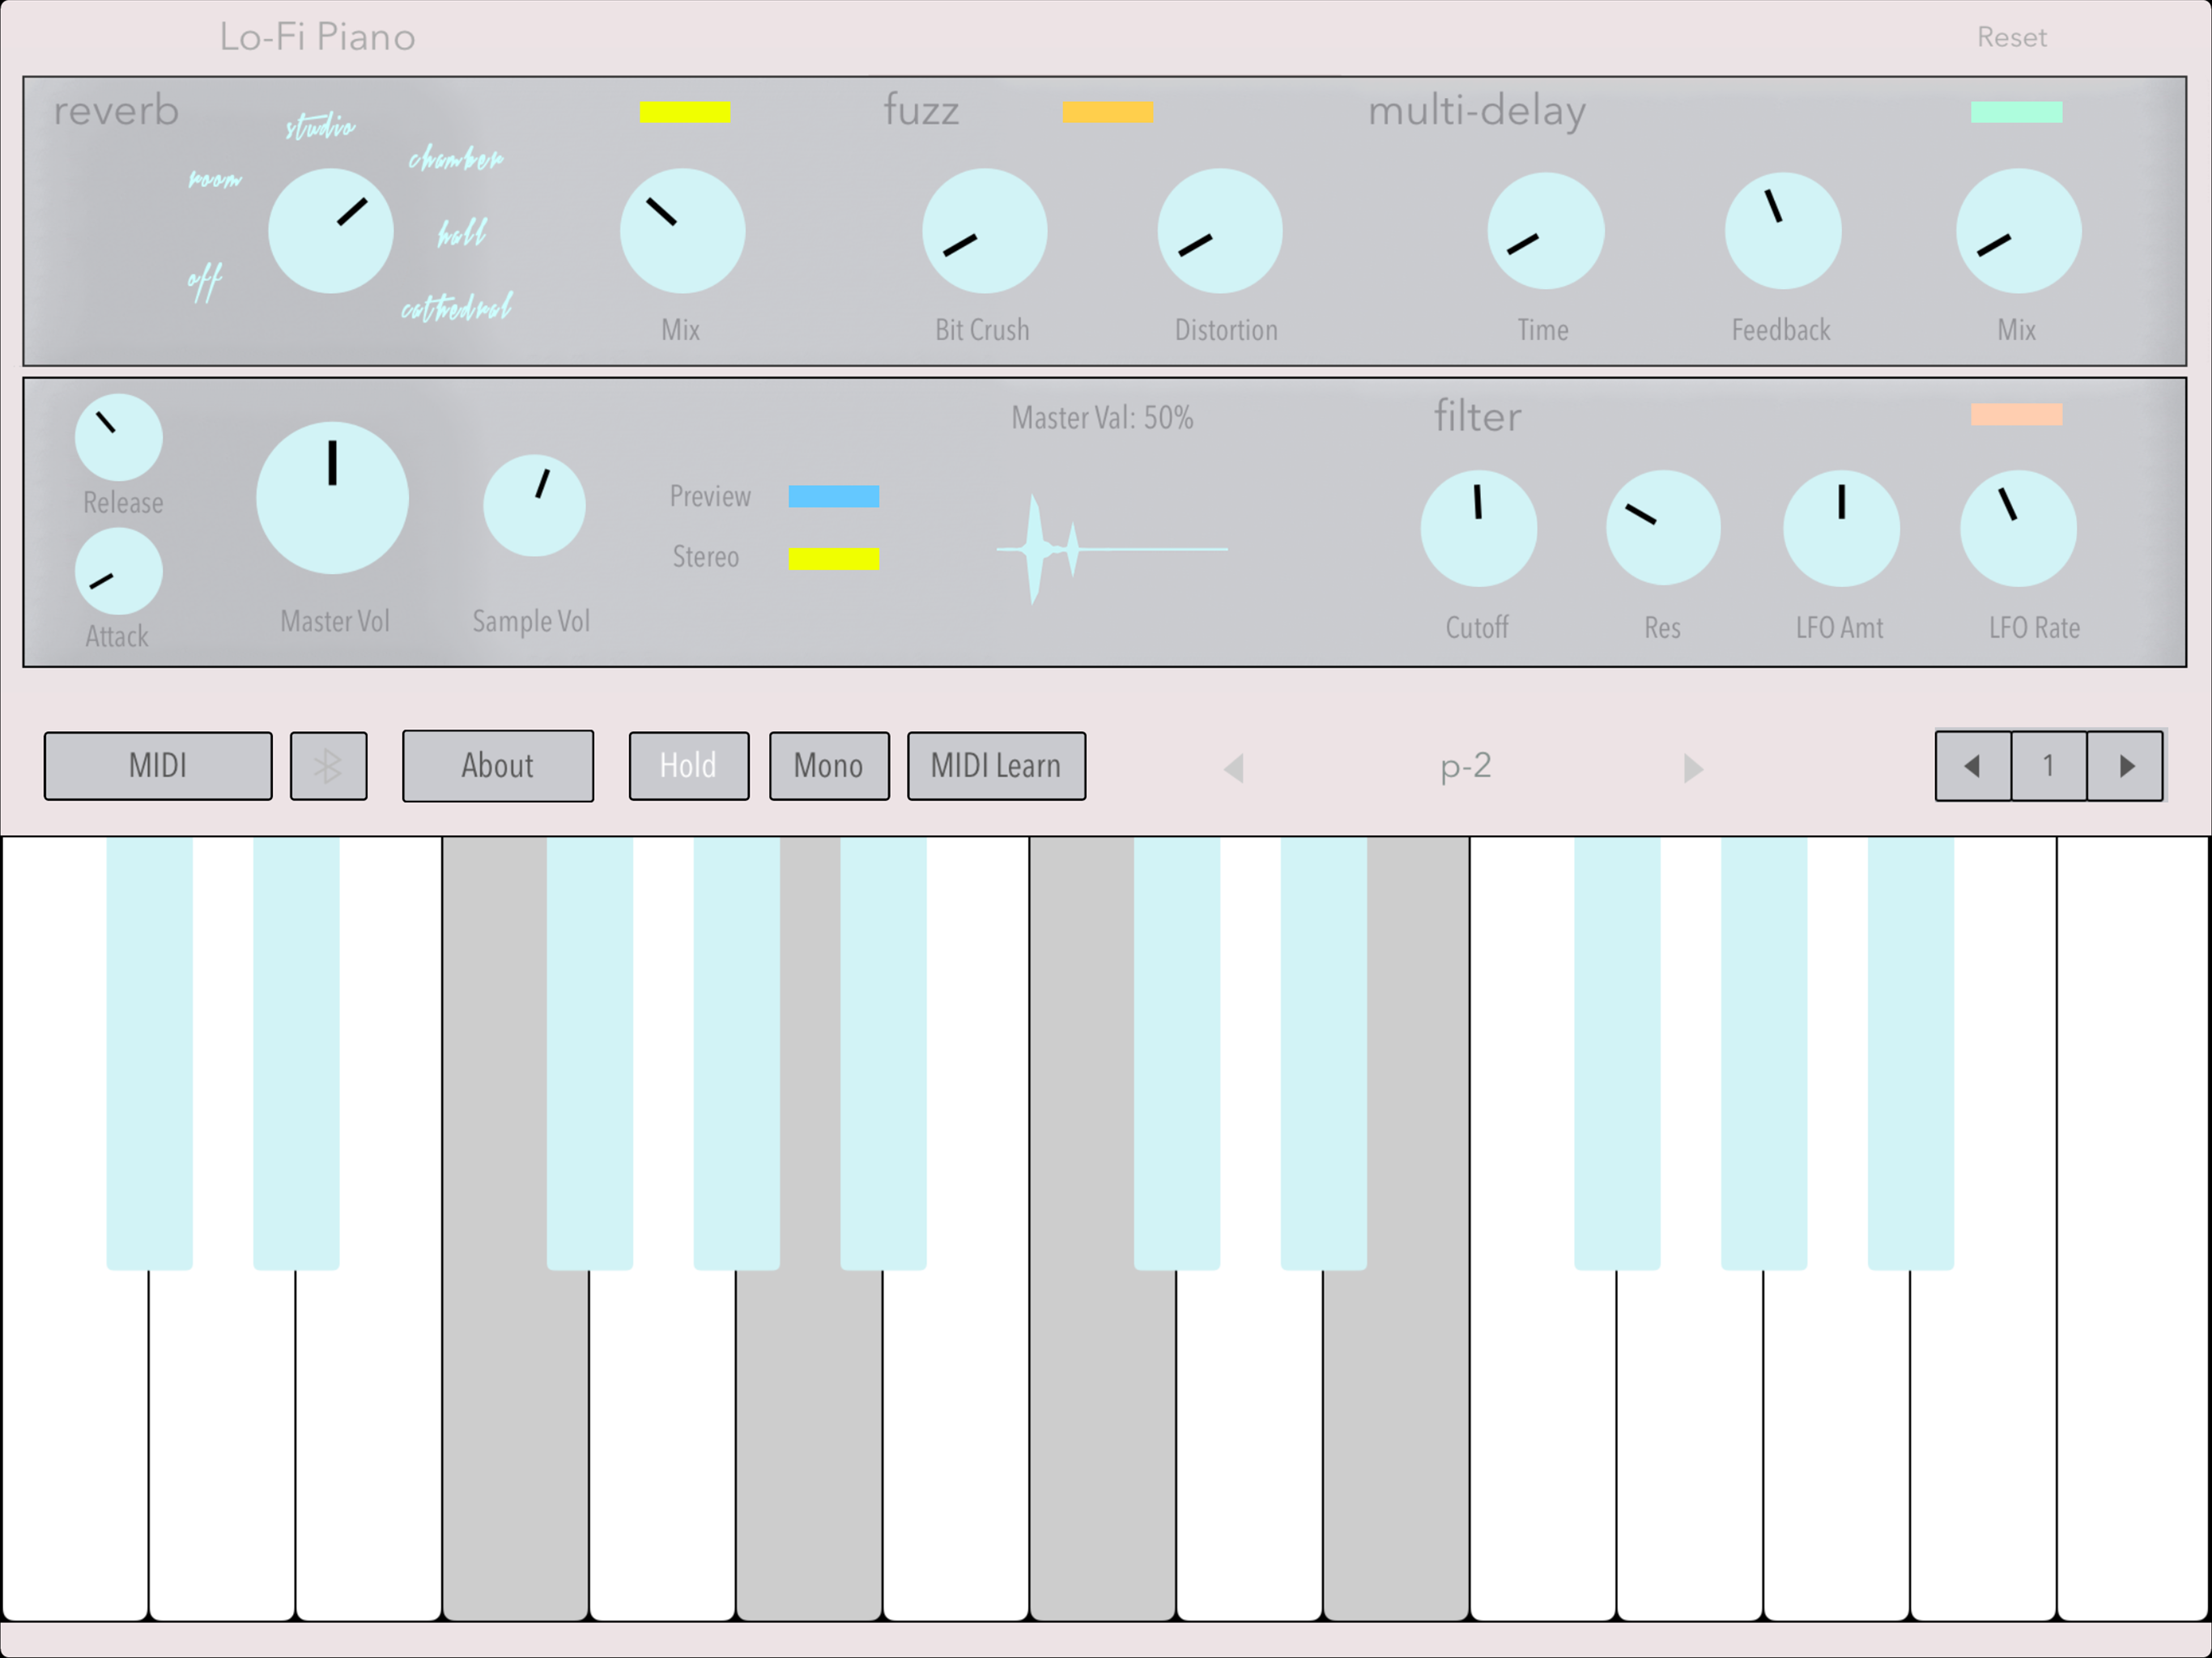The image size is (2212, 1658).
Task: Click the filter Res knob
Action: point(1663,528)
